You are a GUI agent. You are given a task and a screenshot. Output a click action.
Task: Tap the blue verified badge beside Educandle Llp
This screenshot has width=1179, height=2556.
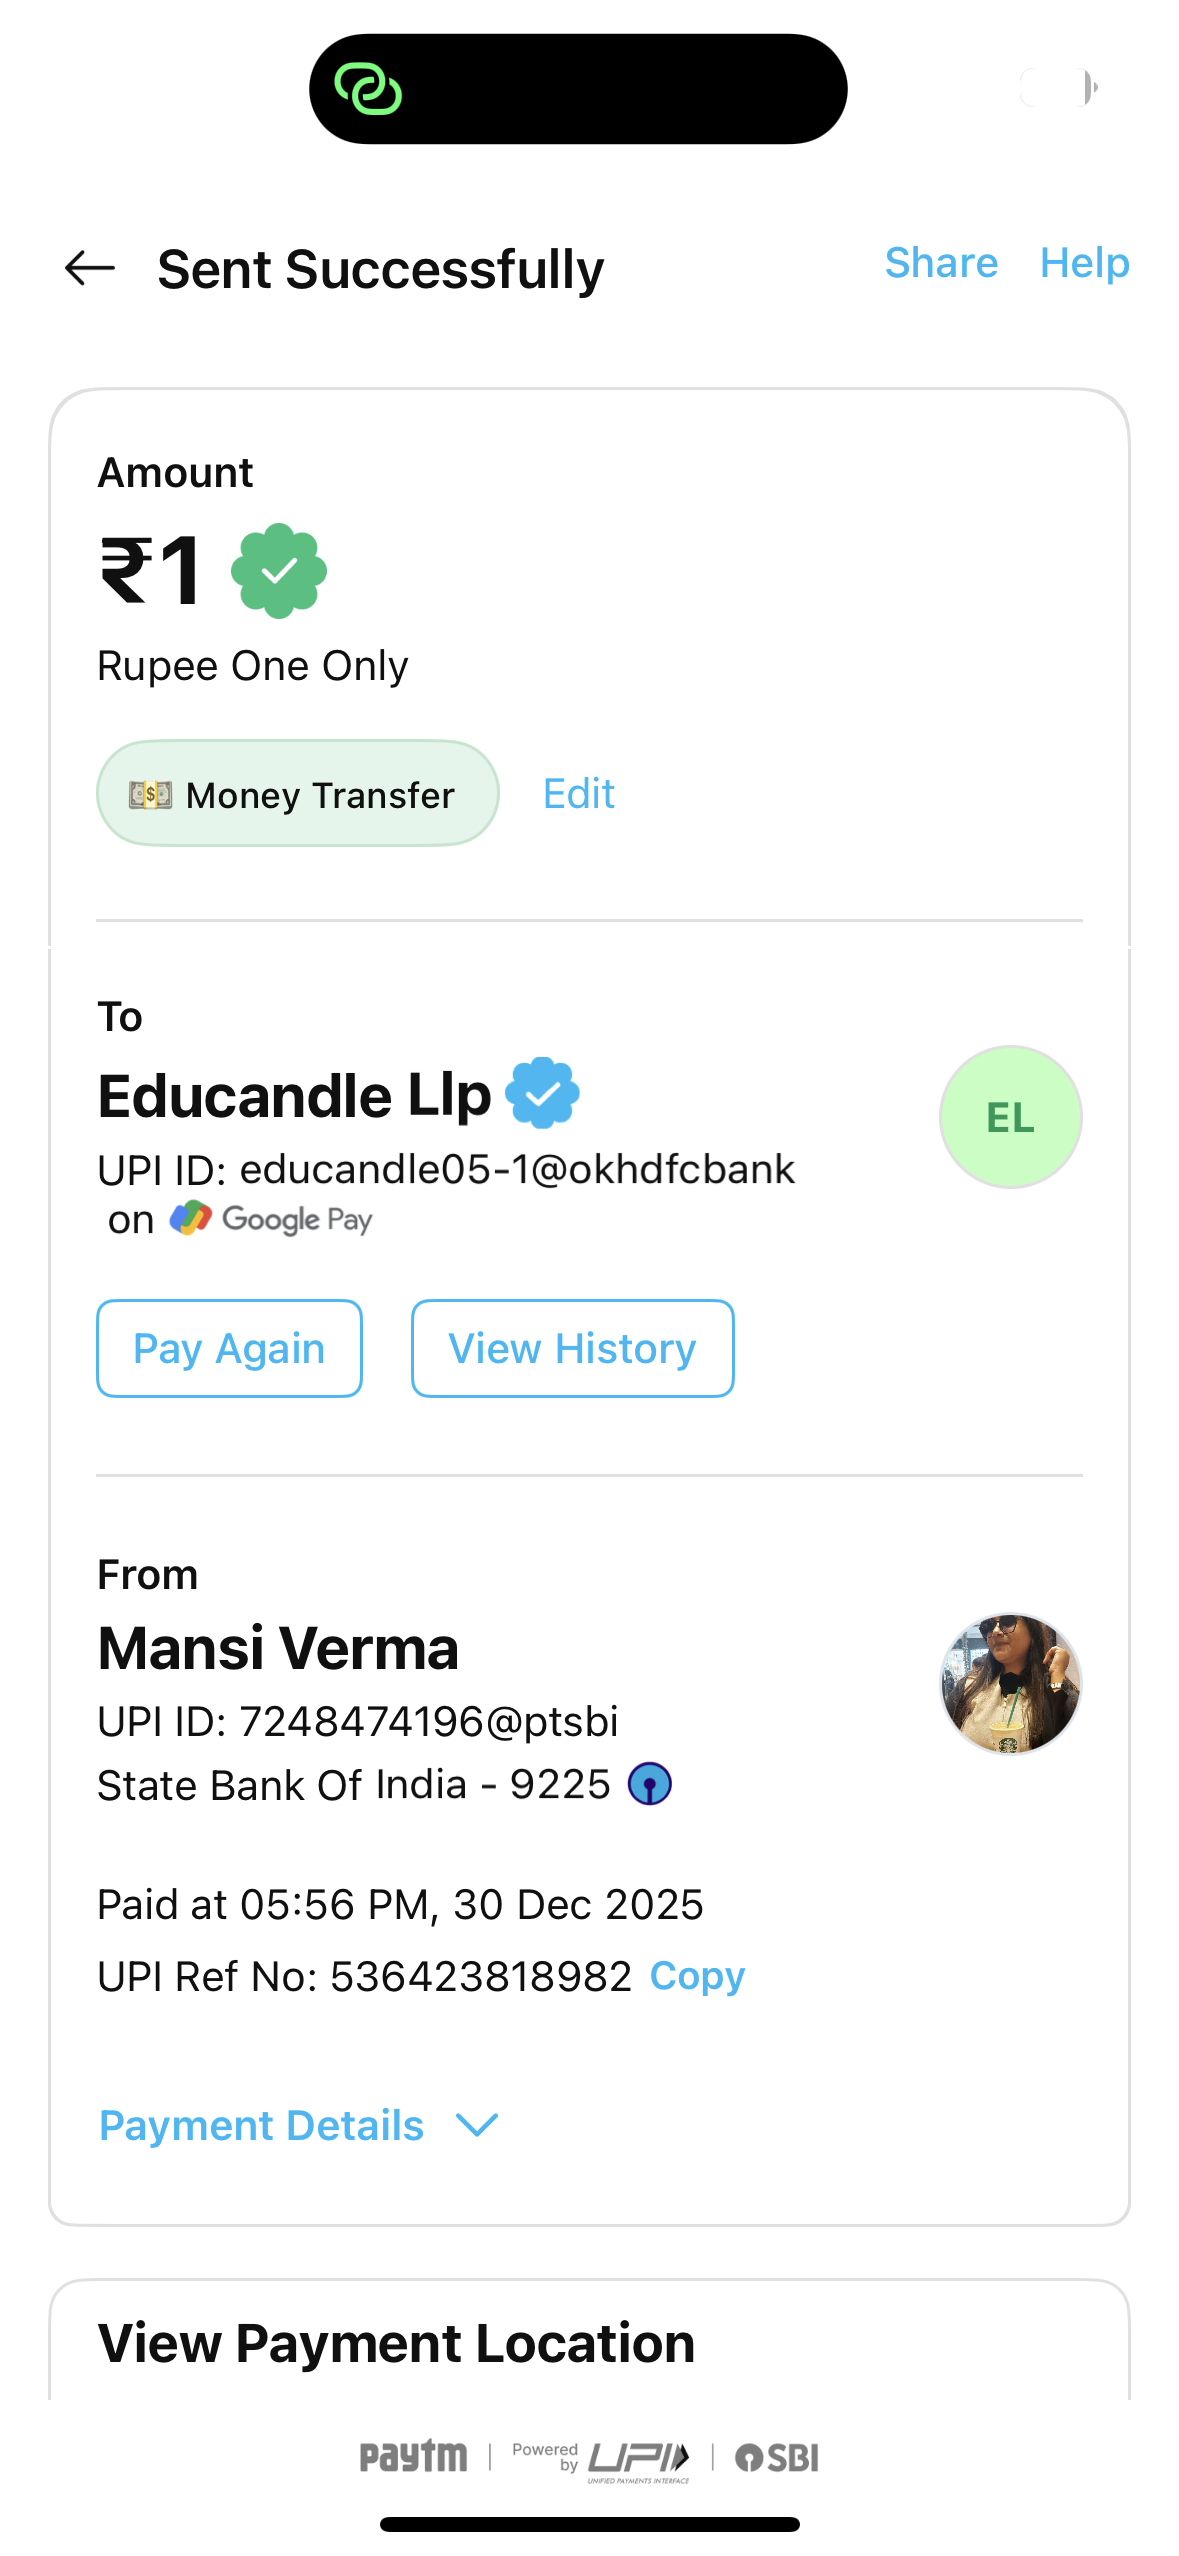tap(542, 1093)
